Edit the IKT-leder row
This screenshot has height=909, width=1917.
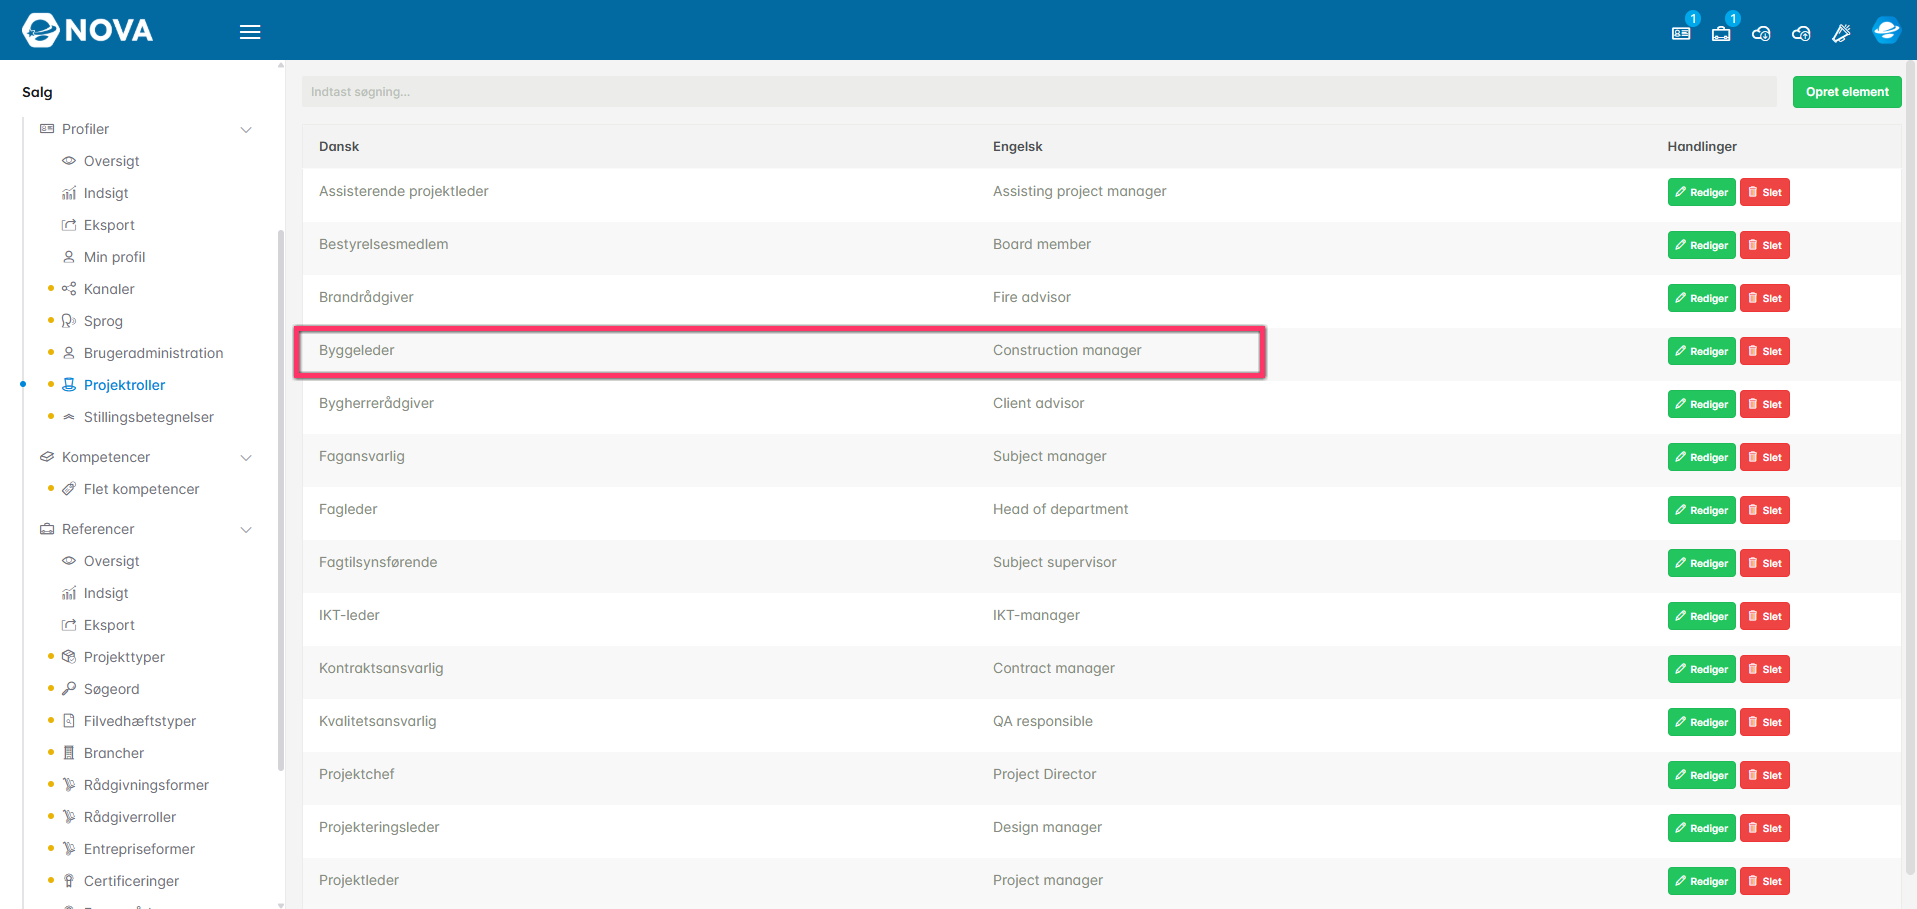1702,616
